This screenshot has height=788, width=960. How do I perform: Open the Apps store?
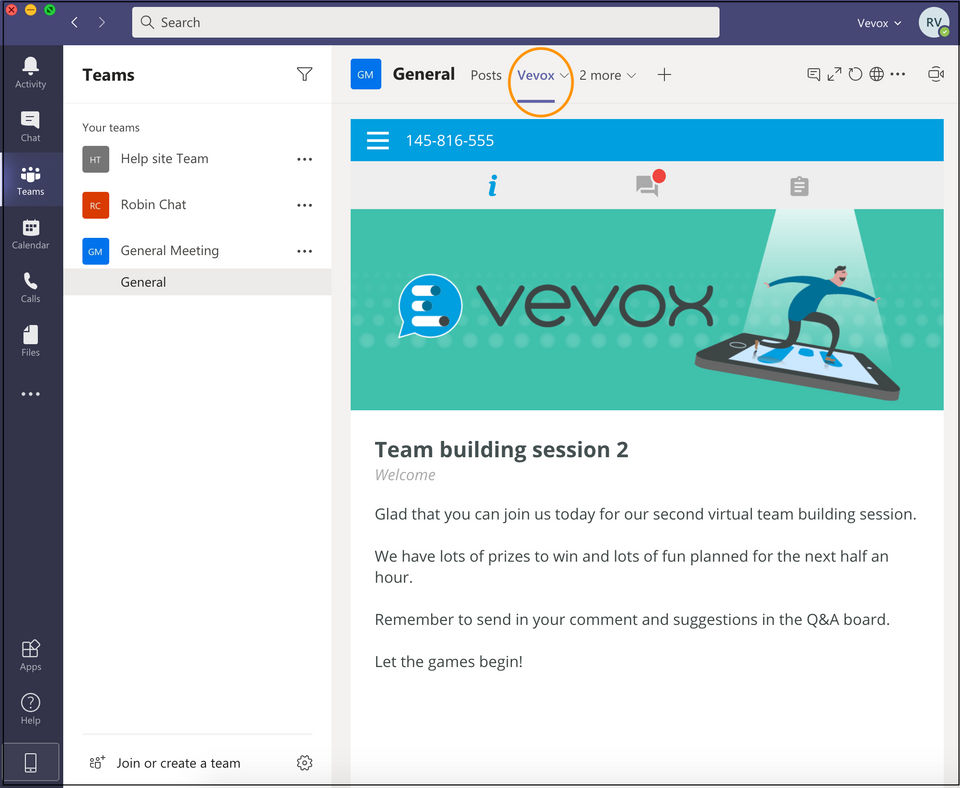click(31, 656)
